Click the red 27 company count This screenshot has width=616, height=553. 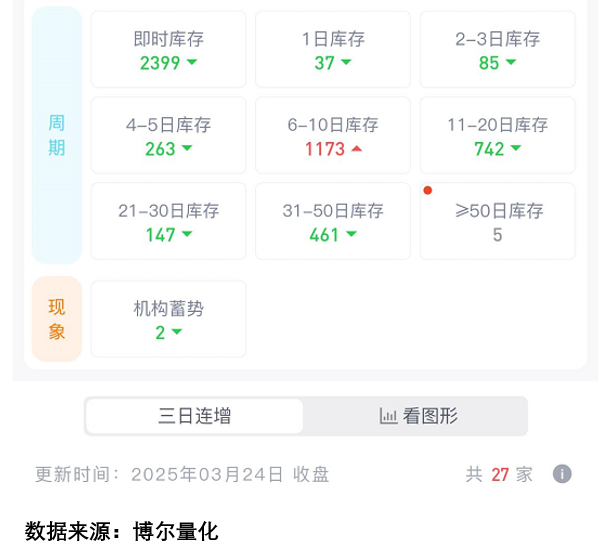[x=500, y=474]
